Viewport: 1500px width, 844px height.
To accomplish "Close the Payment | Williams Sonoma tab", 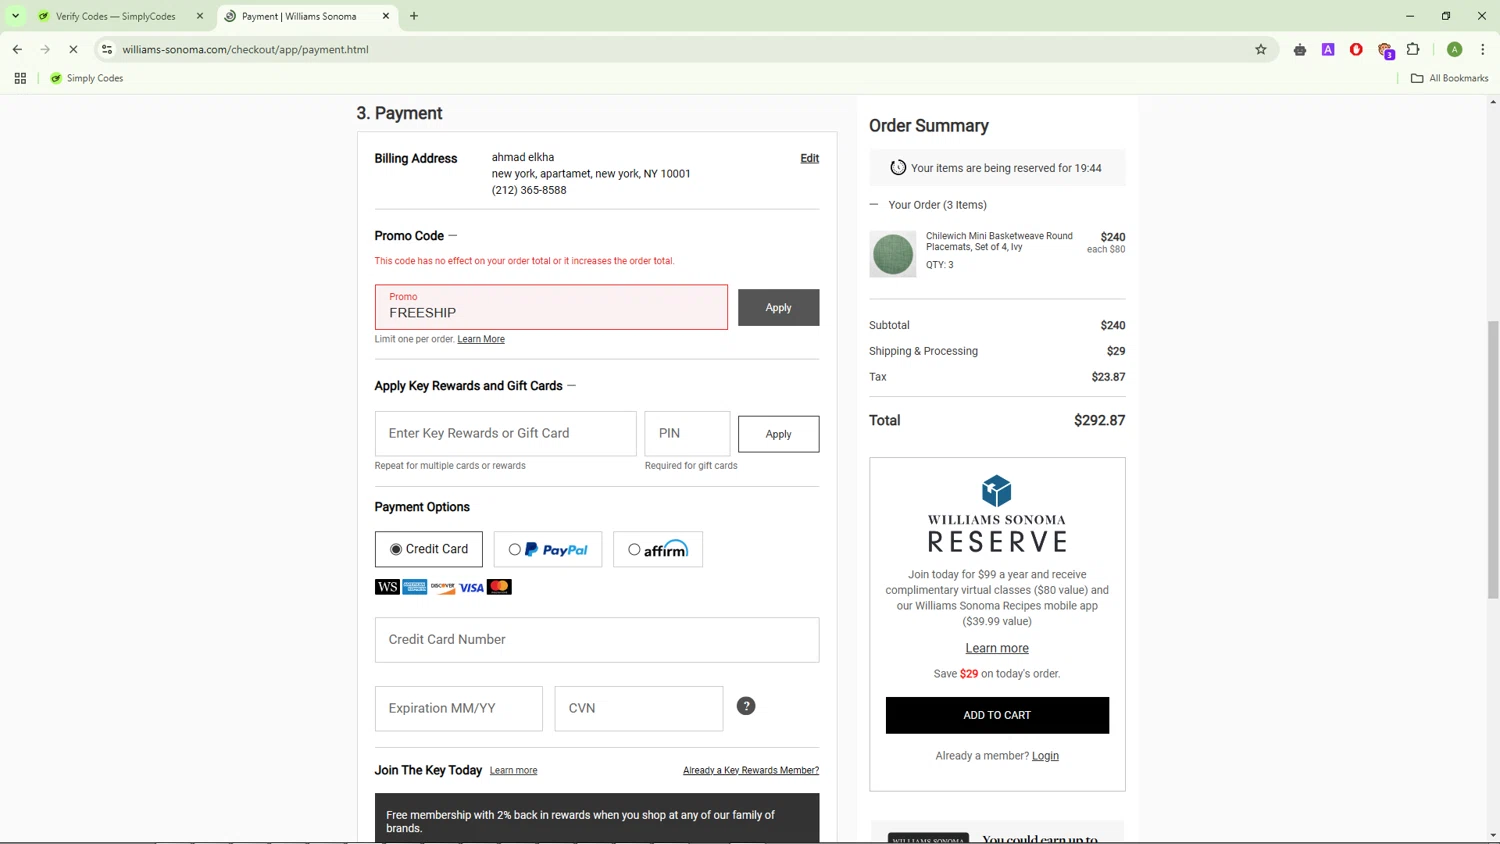I will click(x=386, y=16).
